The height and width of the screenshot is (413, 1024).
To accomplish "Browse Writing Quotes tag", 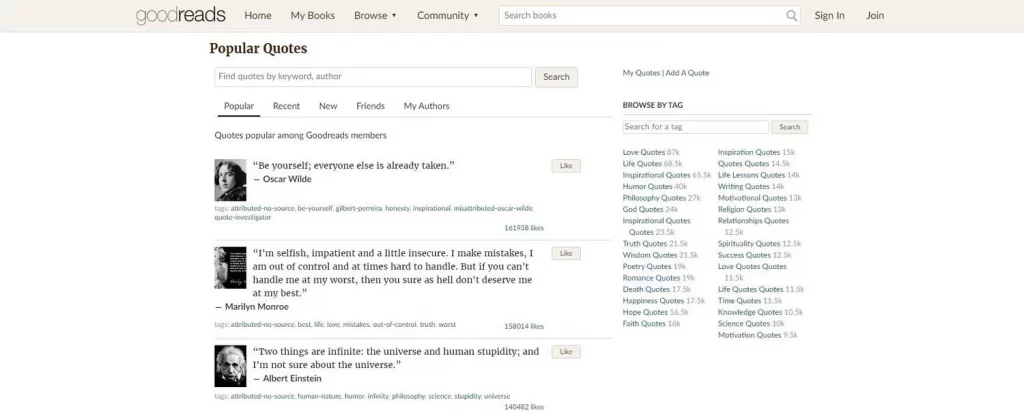I will coord(744,186).
